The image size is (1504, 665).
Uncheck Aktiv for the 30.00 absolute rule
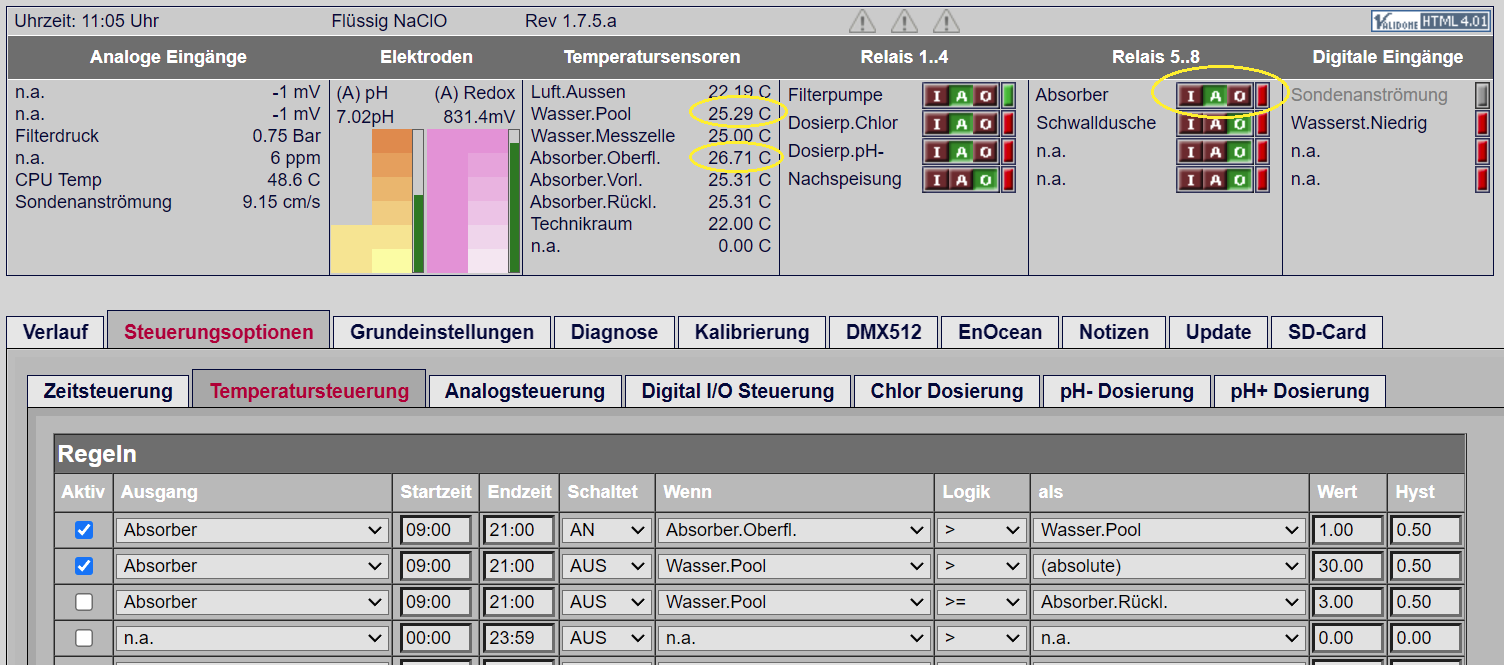[84, 566]
